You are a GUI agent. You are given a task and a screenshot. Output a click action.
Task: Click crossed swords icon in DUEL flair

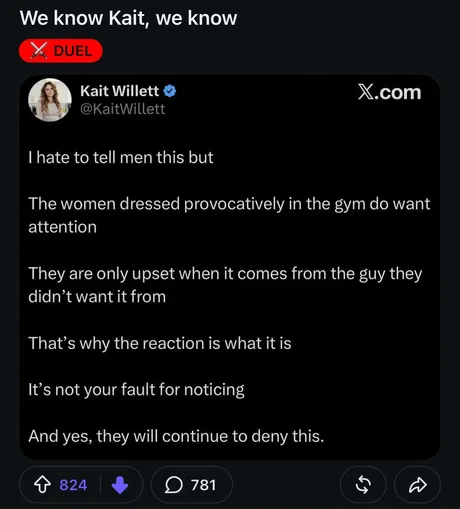(x=39, y=51)
